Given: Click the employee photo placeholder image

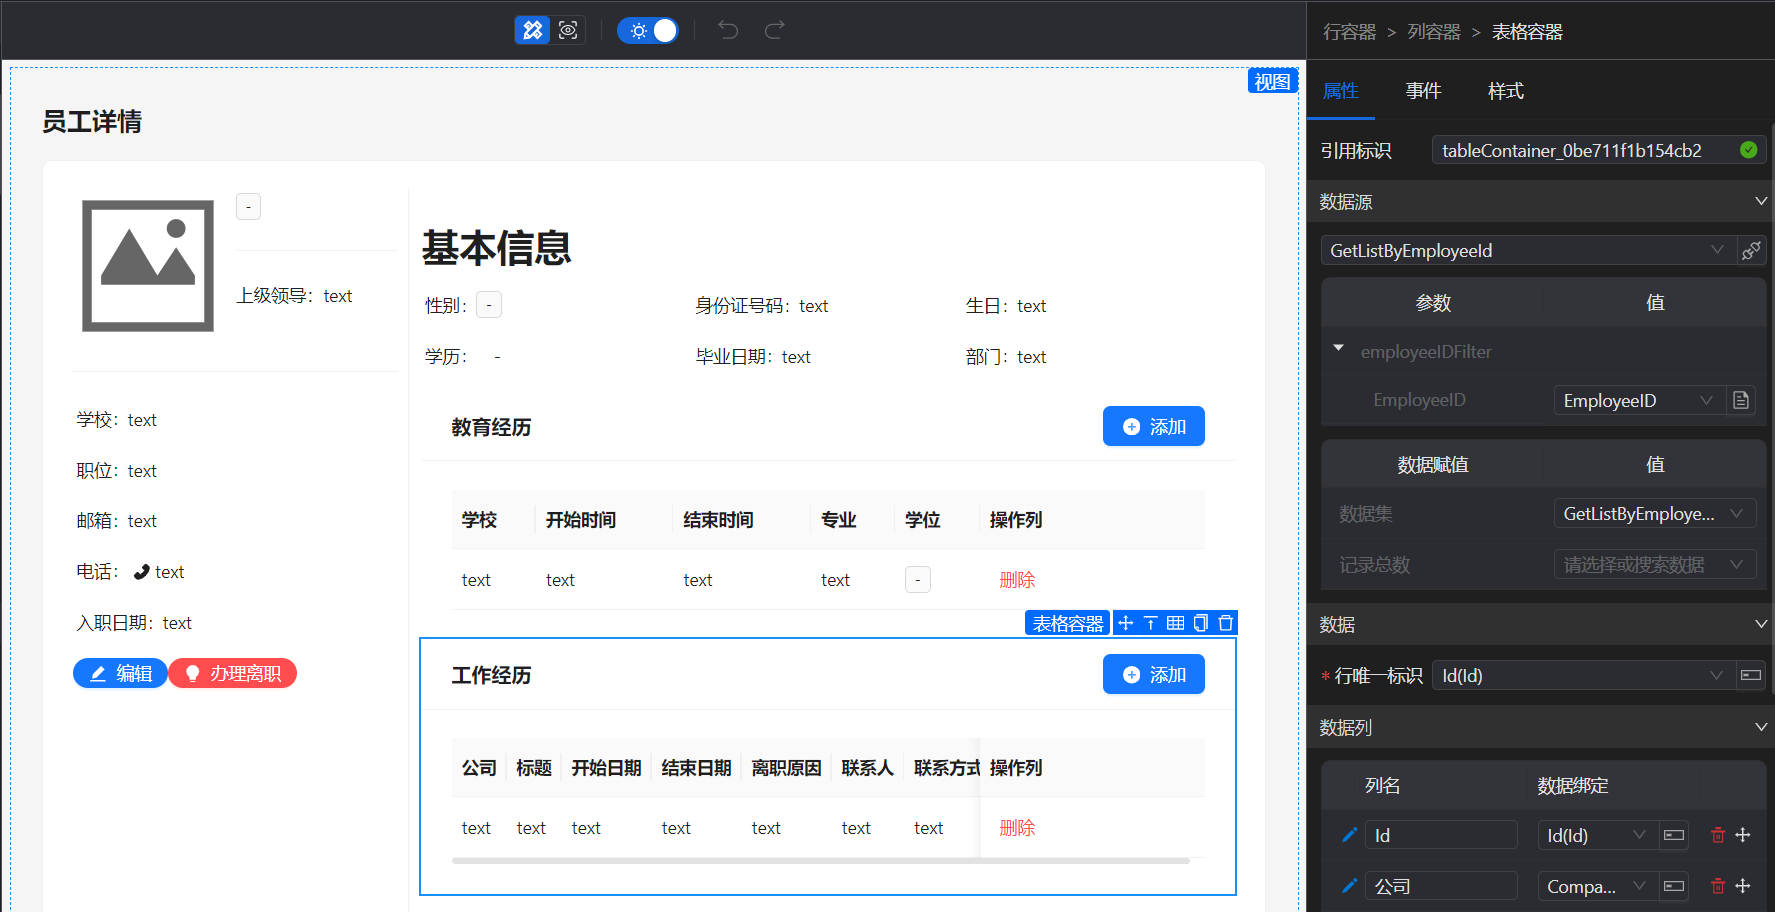Looking at the screenshot, I should pyautogui.click(x=148, y=266).
